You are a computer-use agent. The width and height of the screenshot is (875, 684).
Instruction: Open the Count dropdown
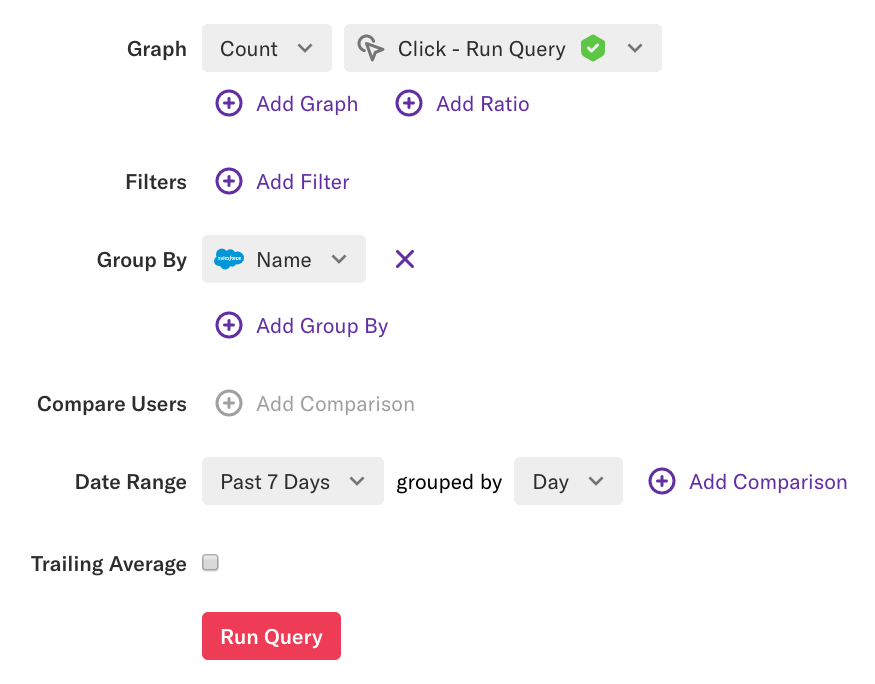[267, 48]
